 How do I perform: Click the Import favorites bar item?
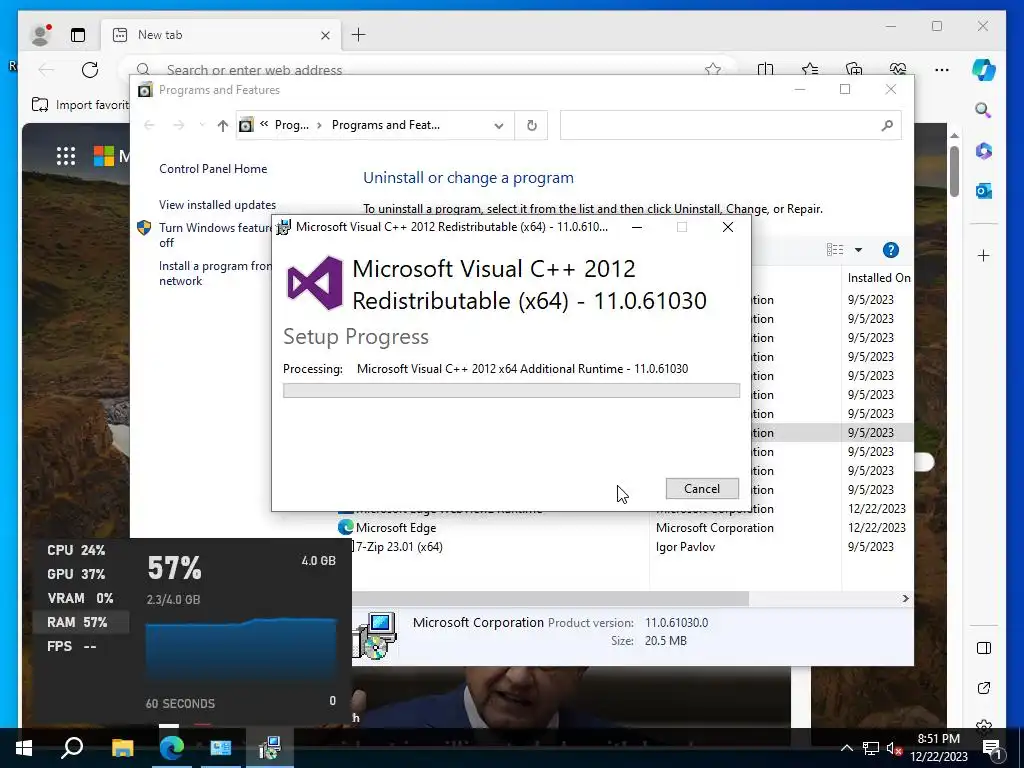point(80,104)
